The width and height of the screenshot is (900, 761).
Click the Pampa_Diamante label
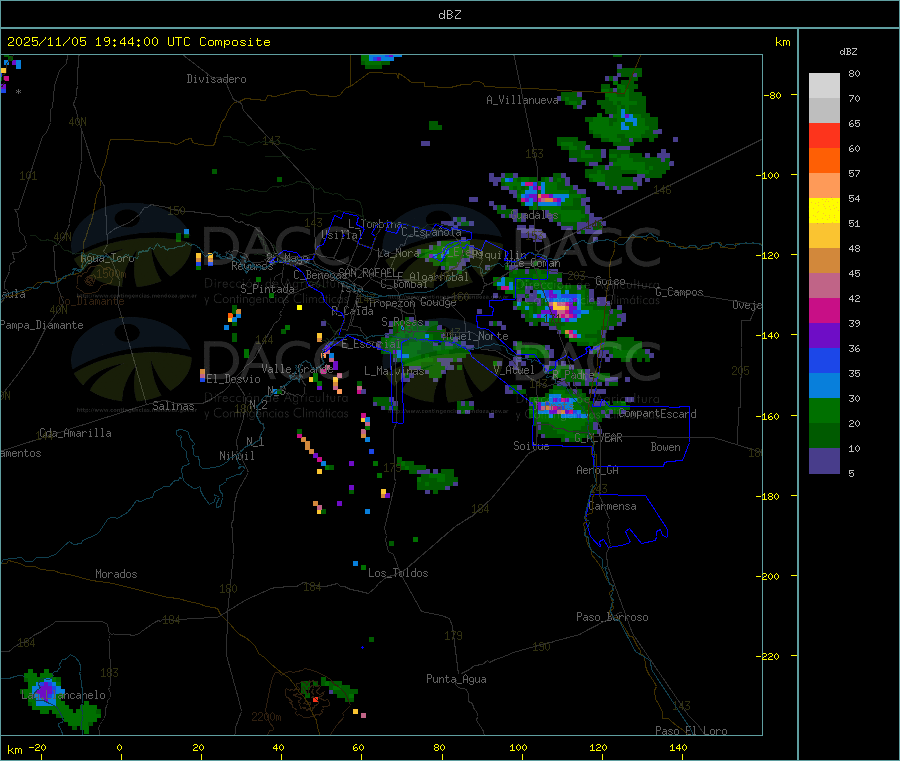coord(41,325)
